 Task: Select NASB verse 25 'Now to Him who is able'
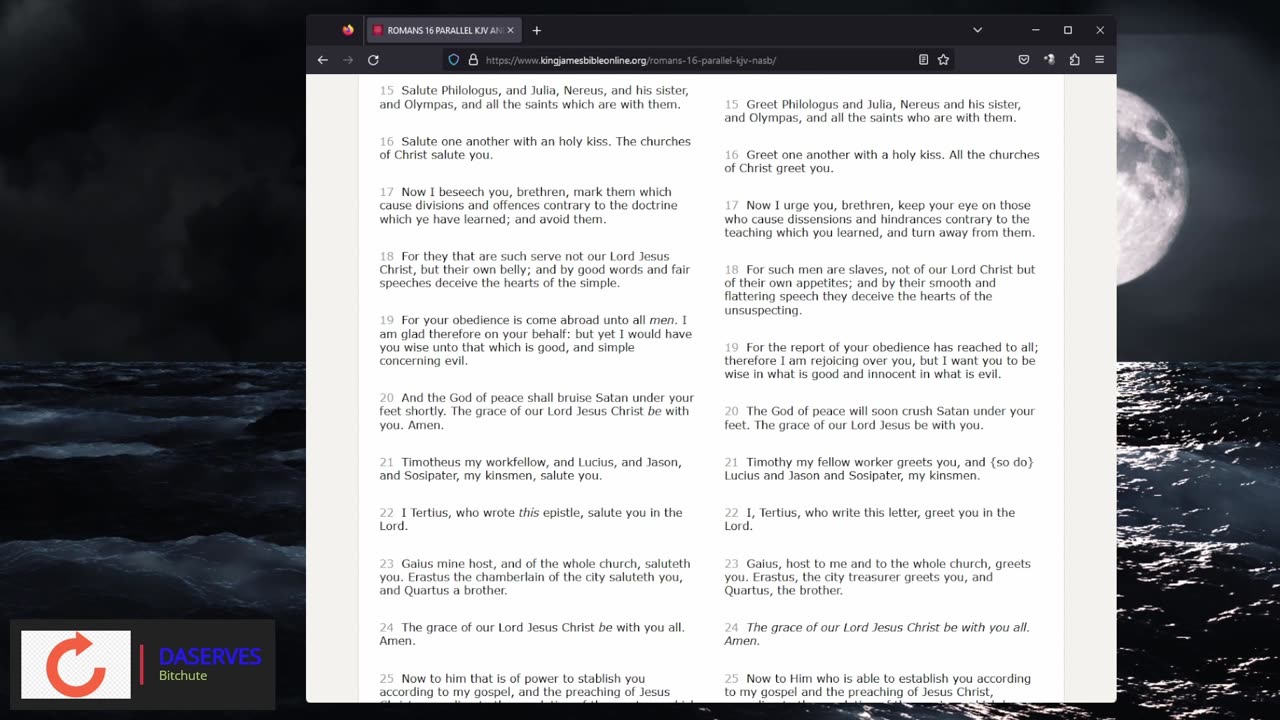(878, 686)
